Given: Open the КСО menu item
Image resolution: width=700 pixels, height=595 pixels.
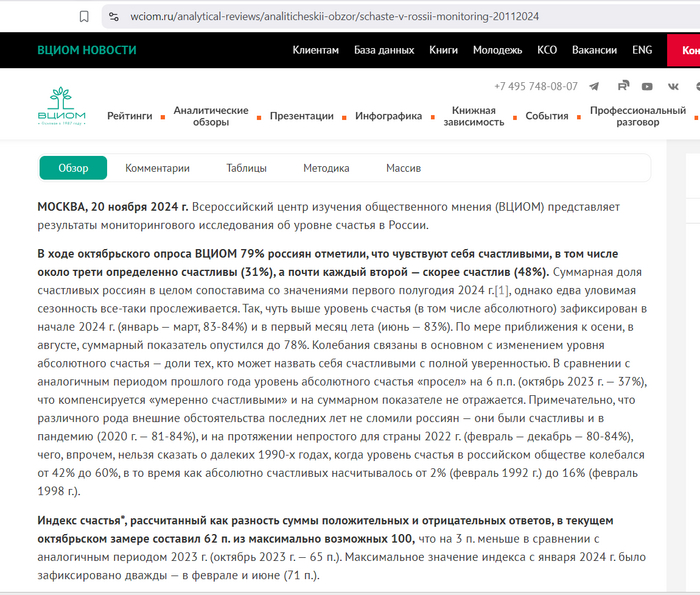Looking at the screenshot, I should [547, 50].
